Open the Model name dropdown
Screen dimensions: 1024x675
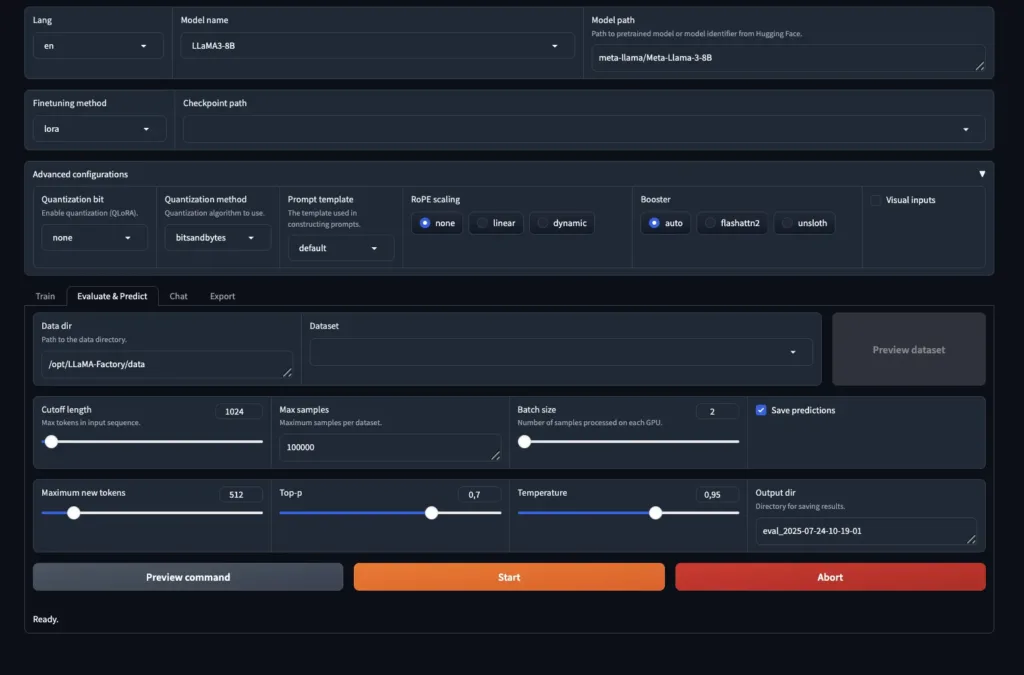(x=377, y=46)
